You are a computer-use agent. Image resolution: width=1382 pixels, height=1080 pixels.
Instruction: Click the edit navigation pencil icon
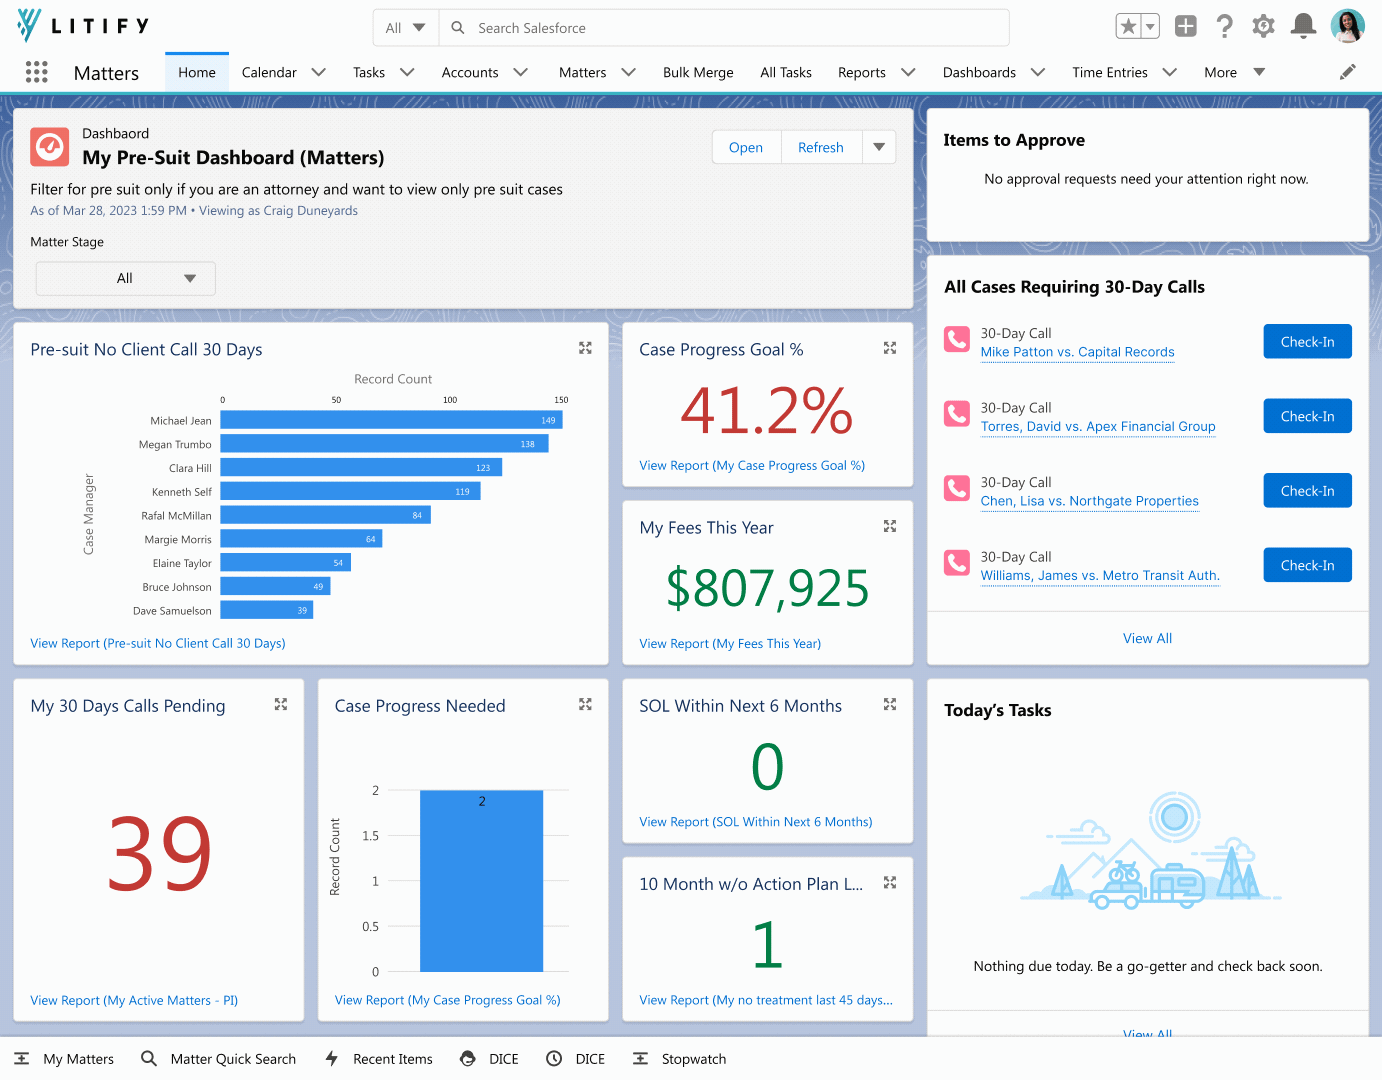[x=1348, y=72]
